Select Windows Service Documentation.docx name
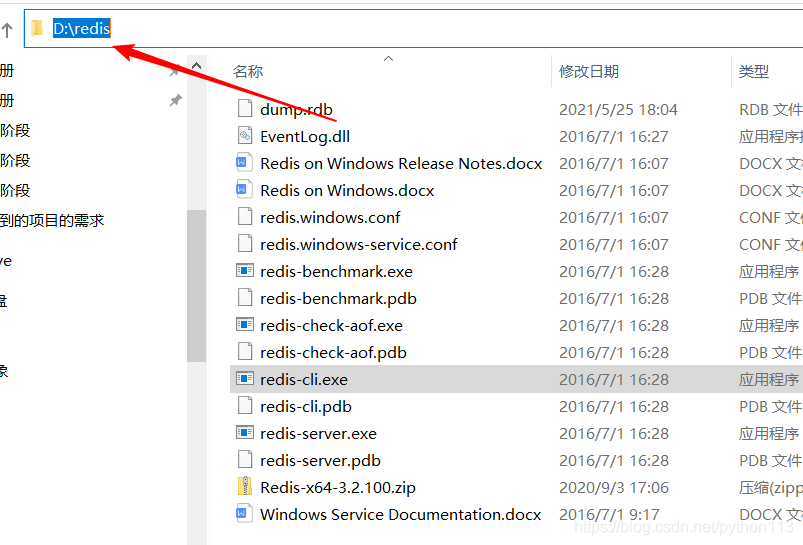Image resolution: width=803 pixels, height=545 pixels. click(x=400, y=515)
